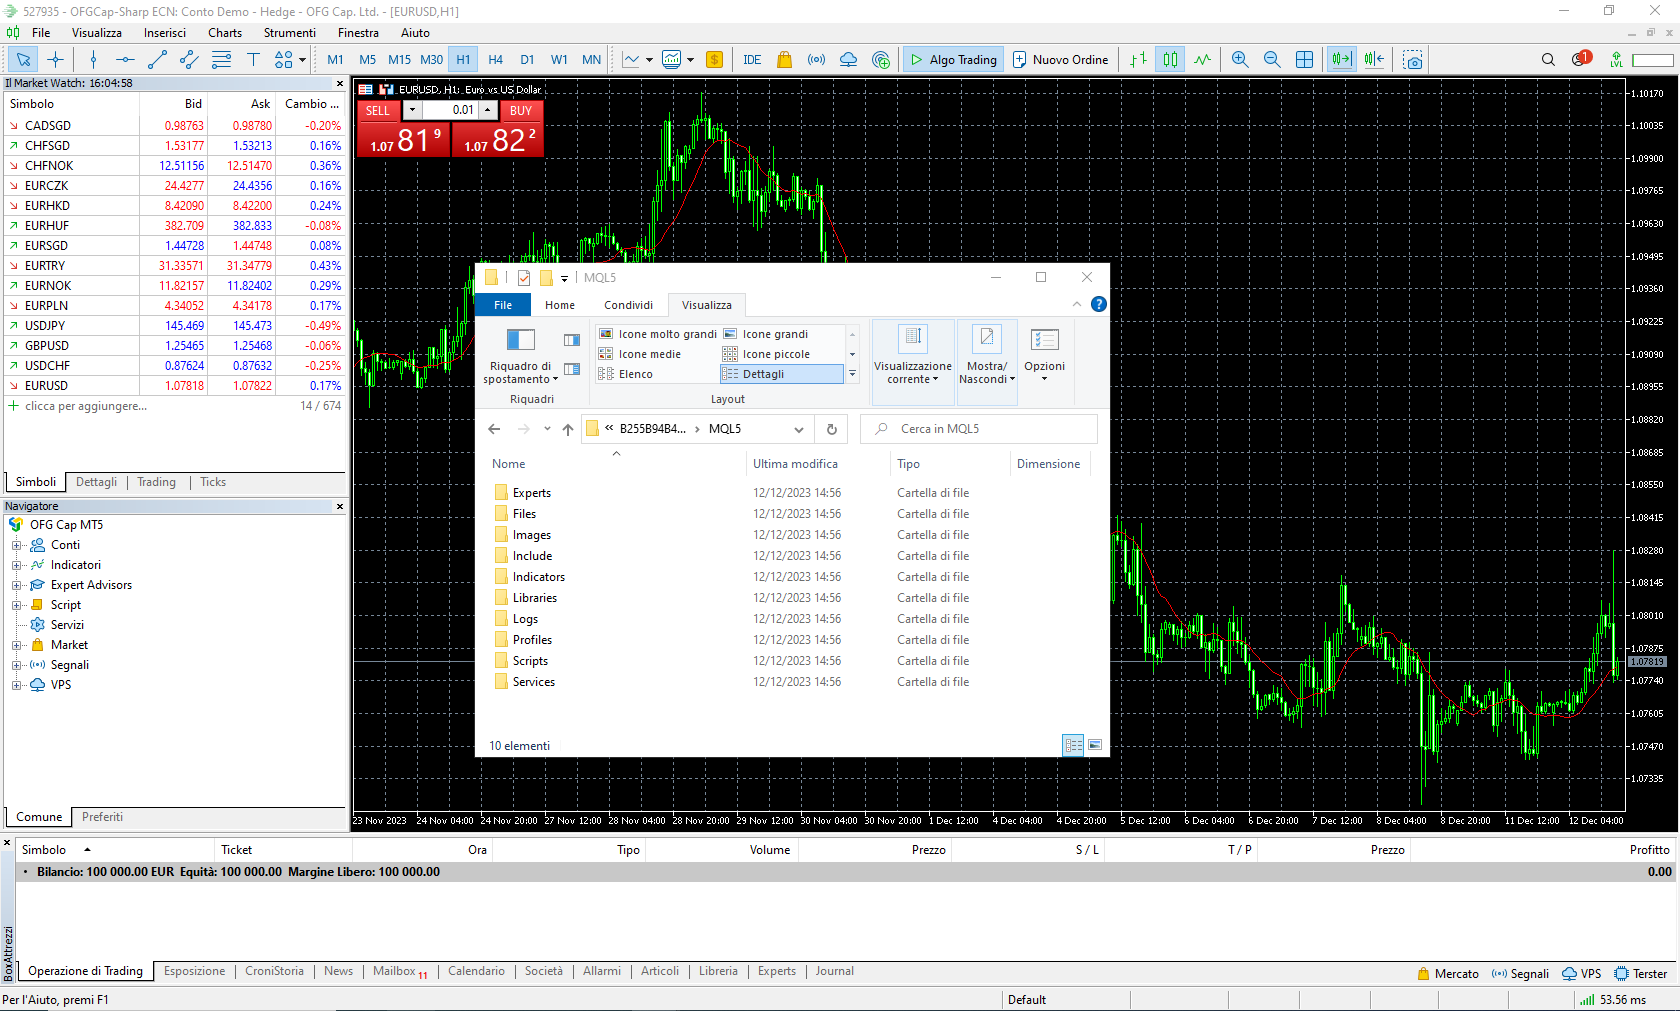
Task: Open the Charts menu
Action: (x=225, y=33)
